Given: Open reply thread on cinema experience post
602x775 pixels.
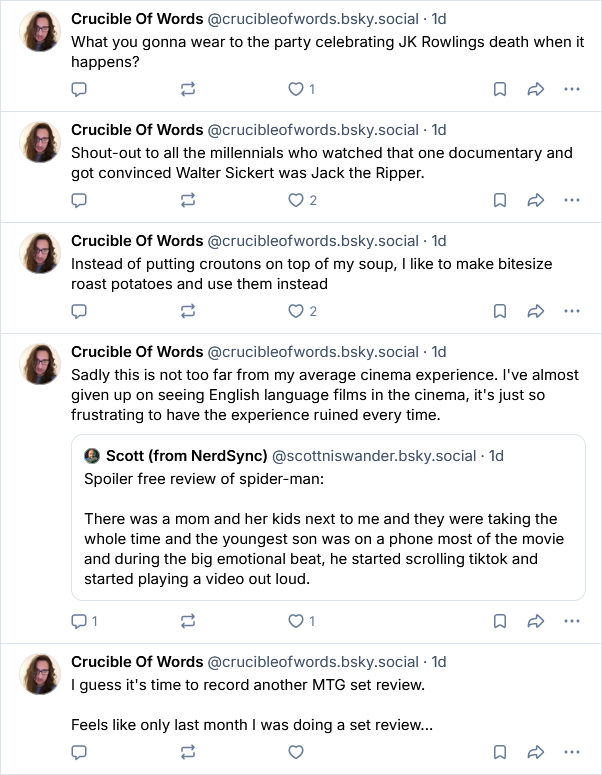Looking at the screenshot, I should [85, 621].
